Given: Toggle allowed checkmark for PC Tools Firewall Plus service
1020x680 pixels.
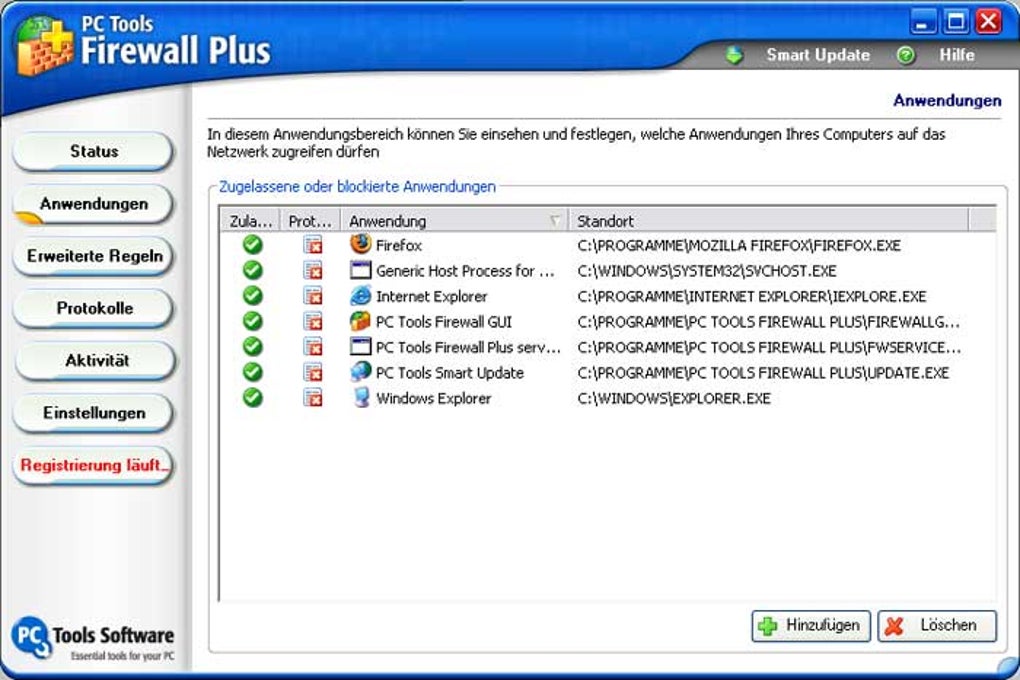Looking at the screenshot, I should pyautogui.click(x=252, y=346).
